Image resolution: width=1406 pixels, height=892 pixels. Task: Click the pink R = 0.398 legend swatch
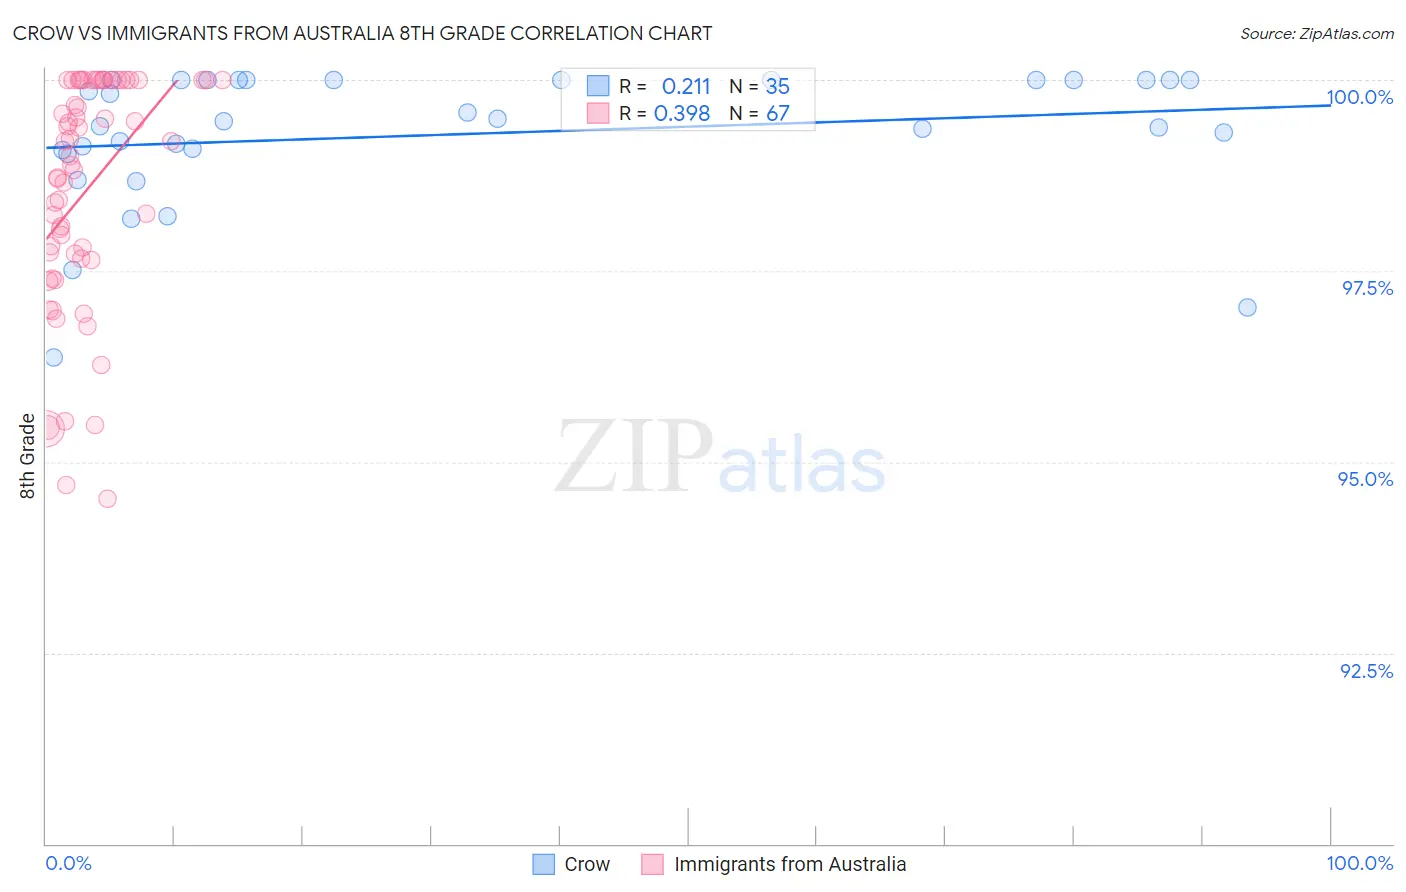[x=598, y=113]
